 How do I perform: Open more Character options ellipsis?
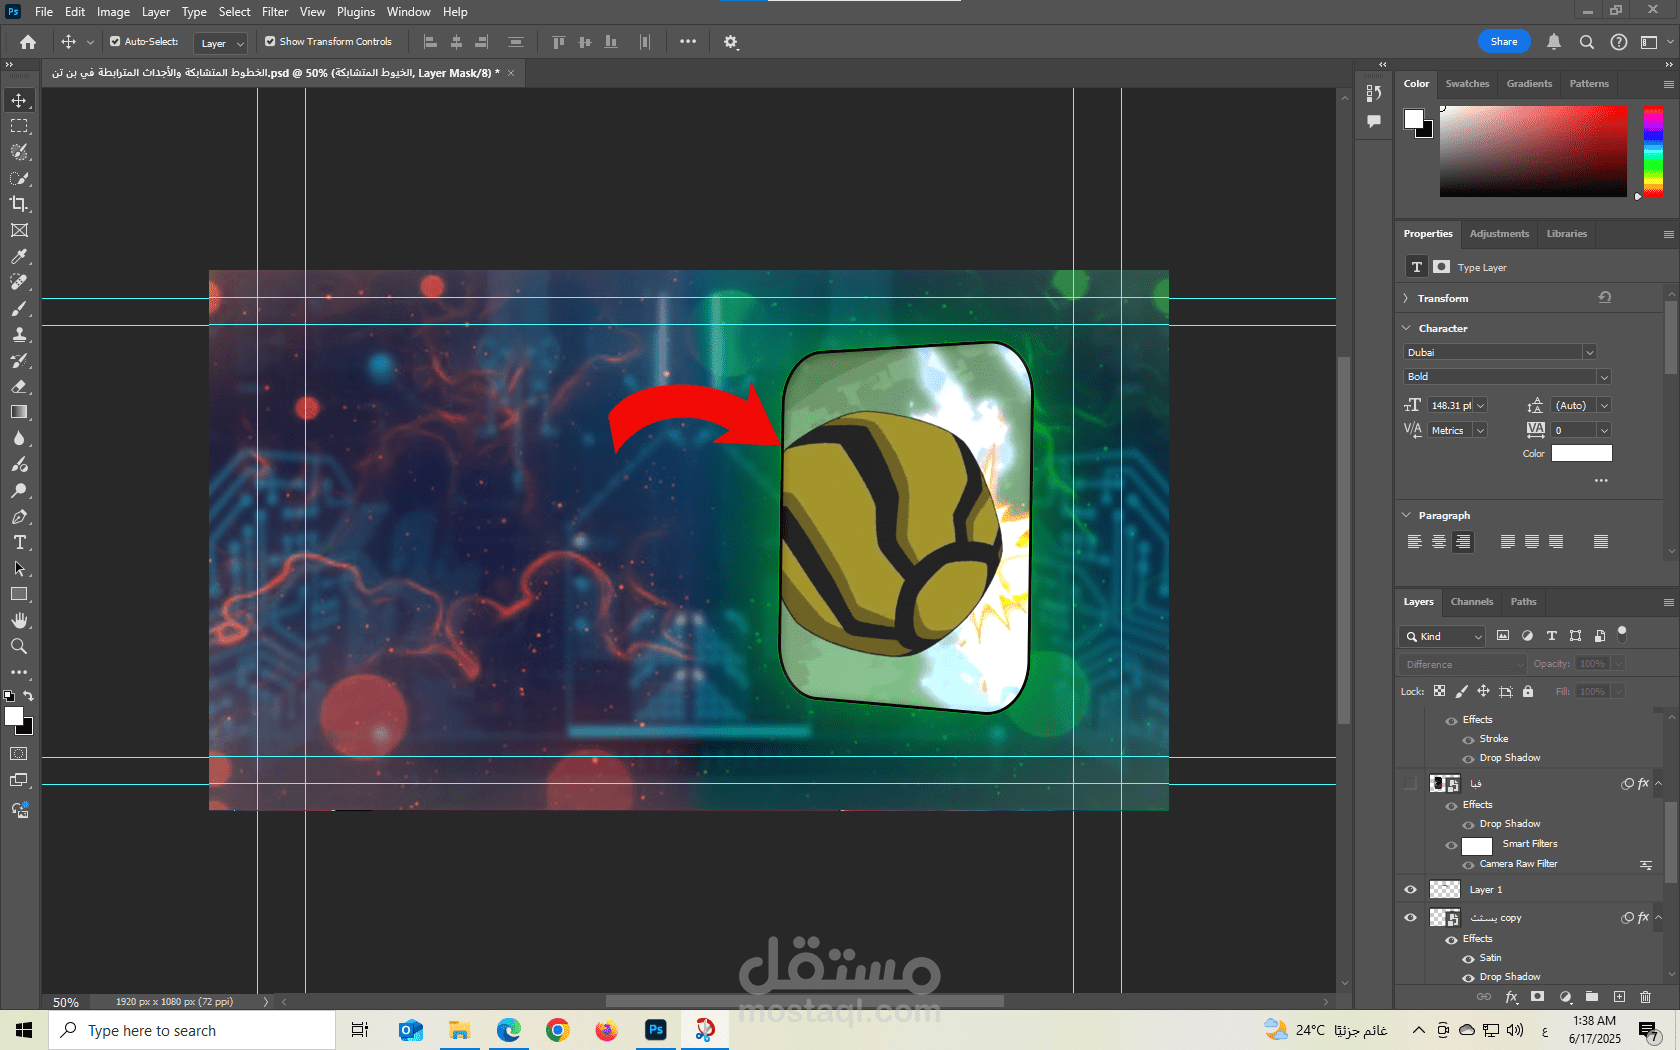1601,481
